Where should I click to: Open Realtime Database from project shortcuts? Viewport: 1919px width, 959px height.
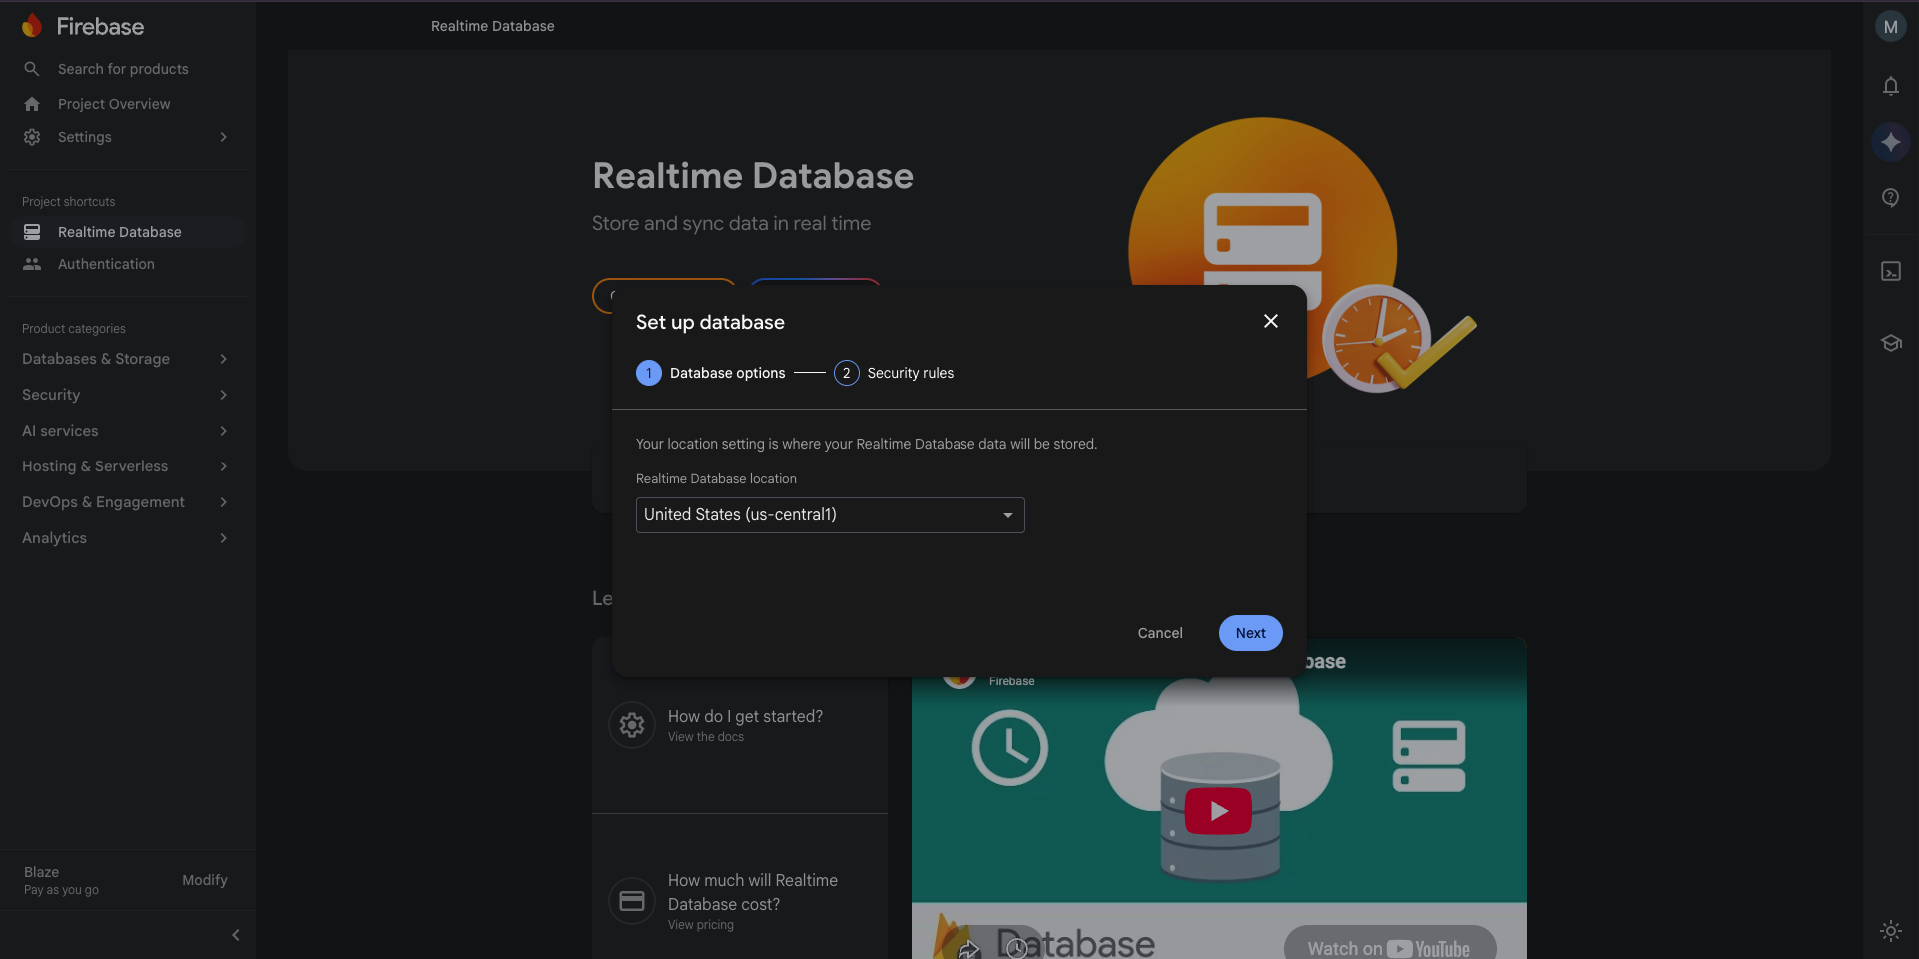pyautogui.click(x=126, y=232)
